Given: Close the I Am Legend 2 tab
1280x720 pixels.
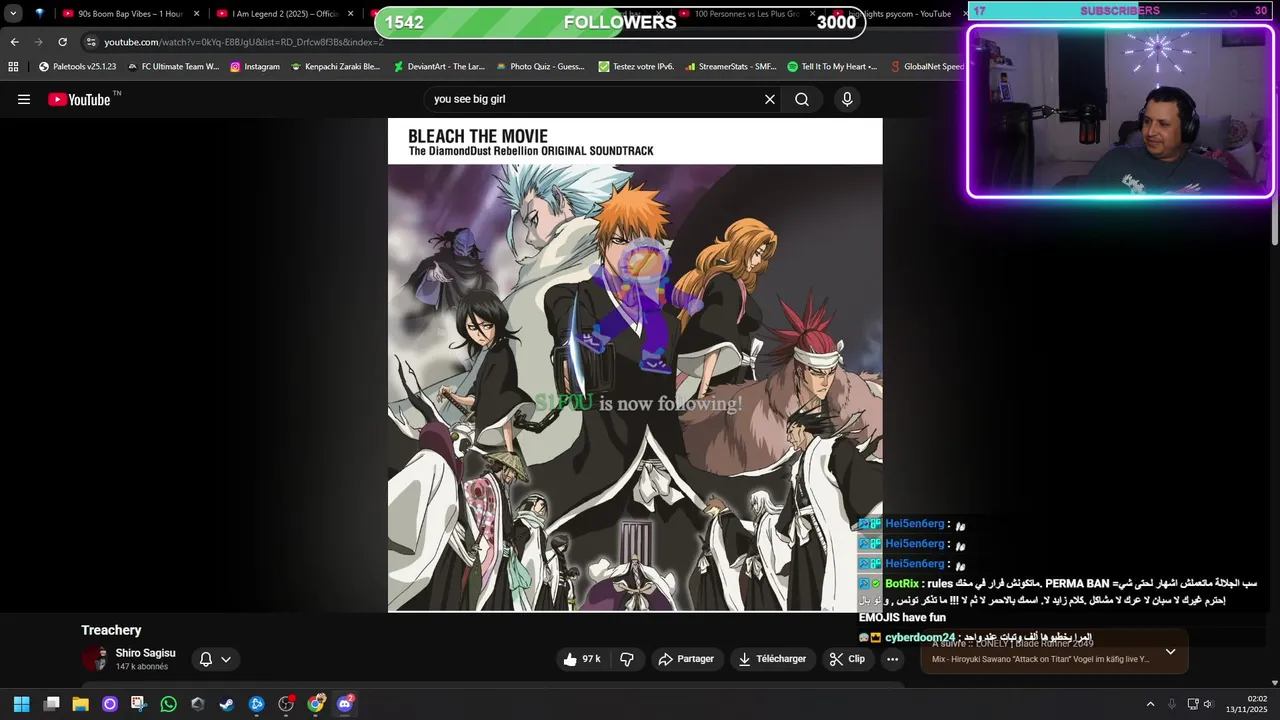Looking at the screenshot, I should coord(350,14).
